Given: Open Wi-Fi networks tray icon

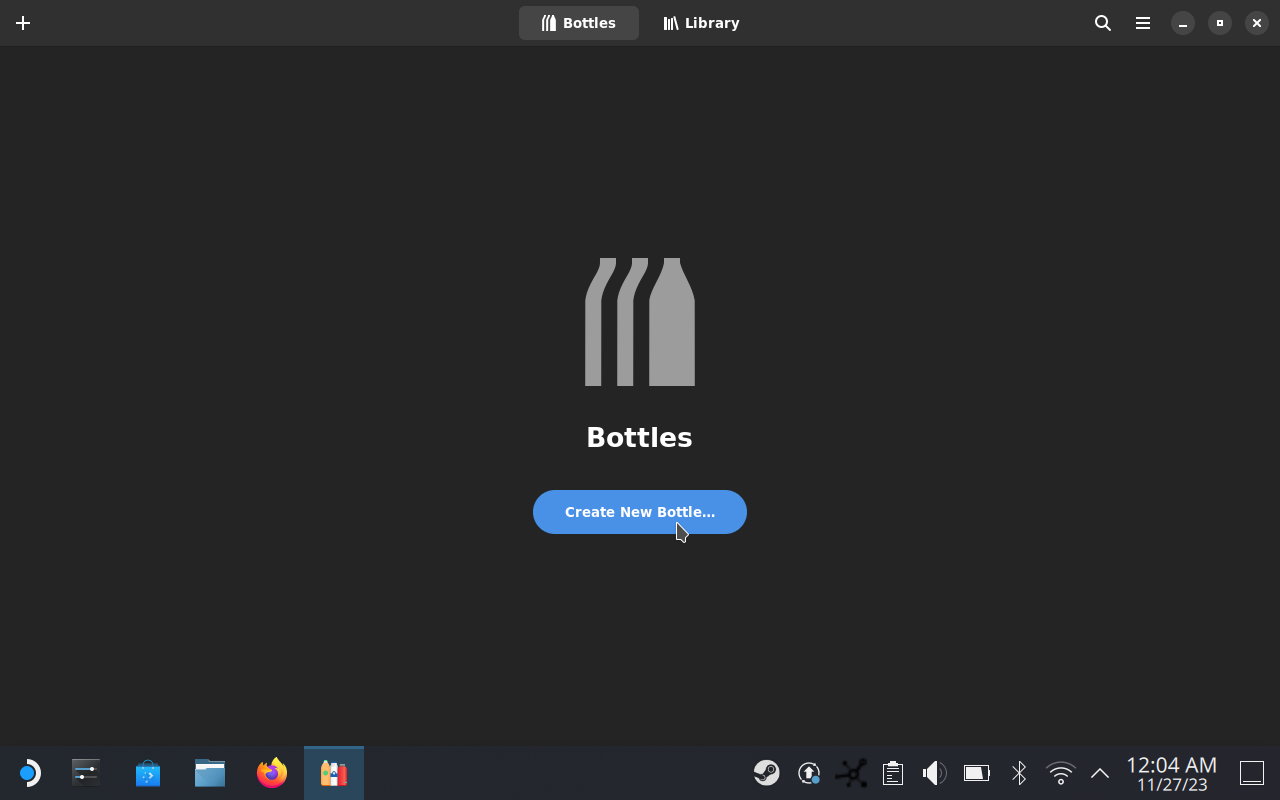Looking at the screenshot, I should (x=1060, y=773).
